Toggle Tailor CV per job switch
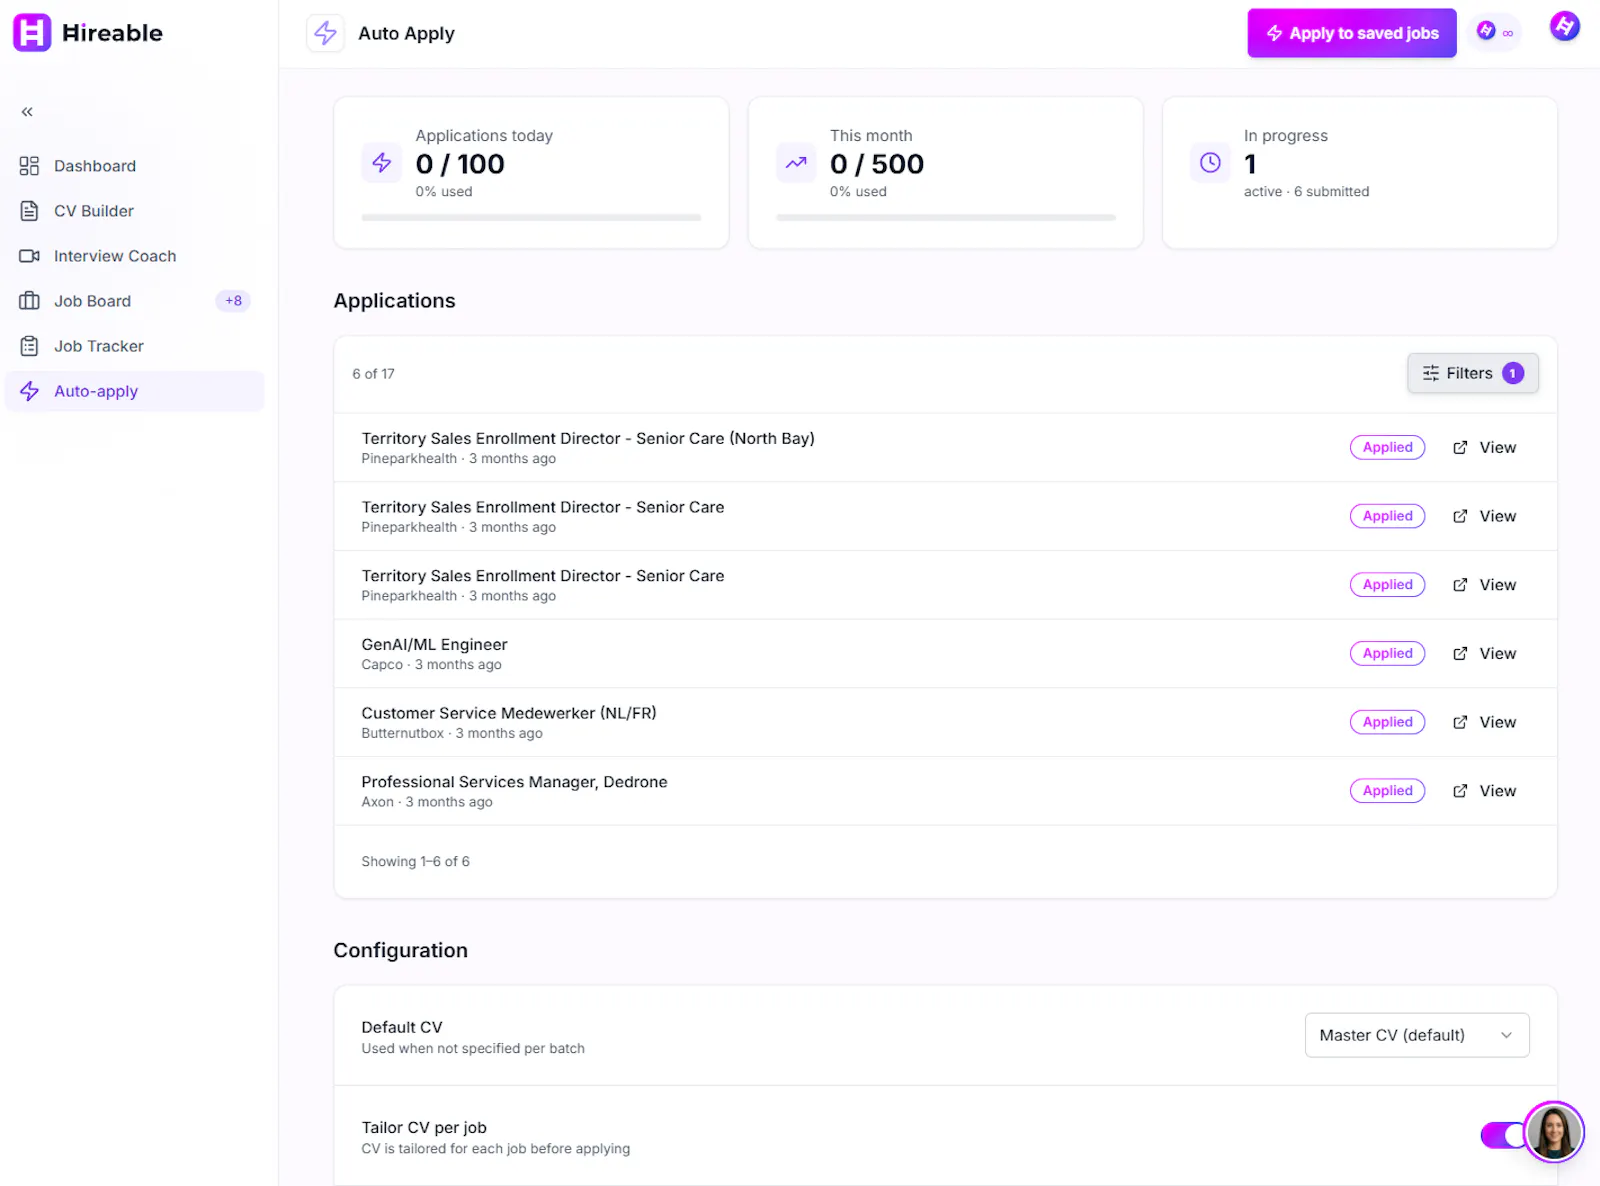This screenshot has width=1600, height=1186. (x=1502, y=1135)
